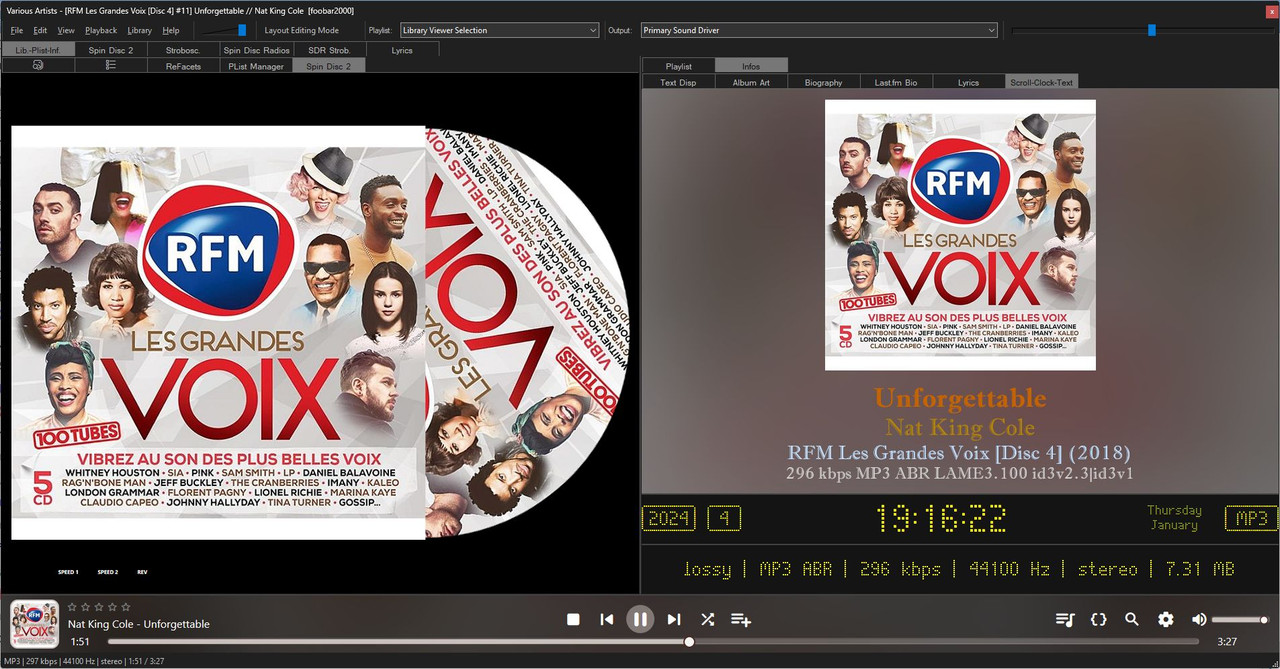Switch to right panel Lyrics tab

point(969,82)
